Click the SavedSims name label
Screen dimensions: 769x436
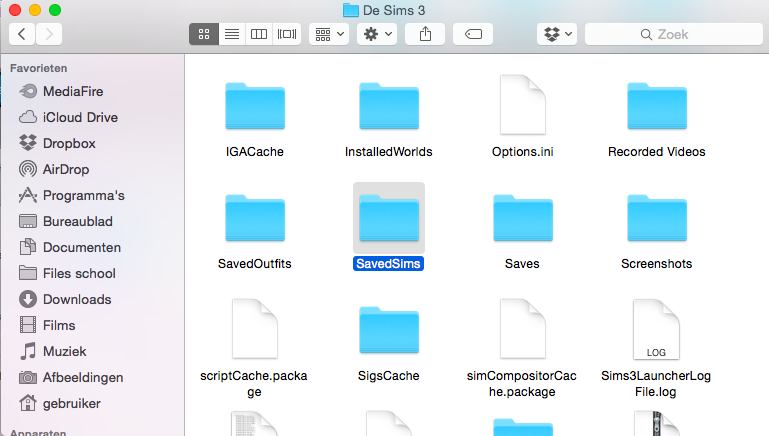(x=388, y=263)
